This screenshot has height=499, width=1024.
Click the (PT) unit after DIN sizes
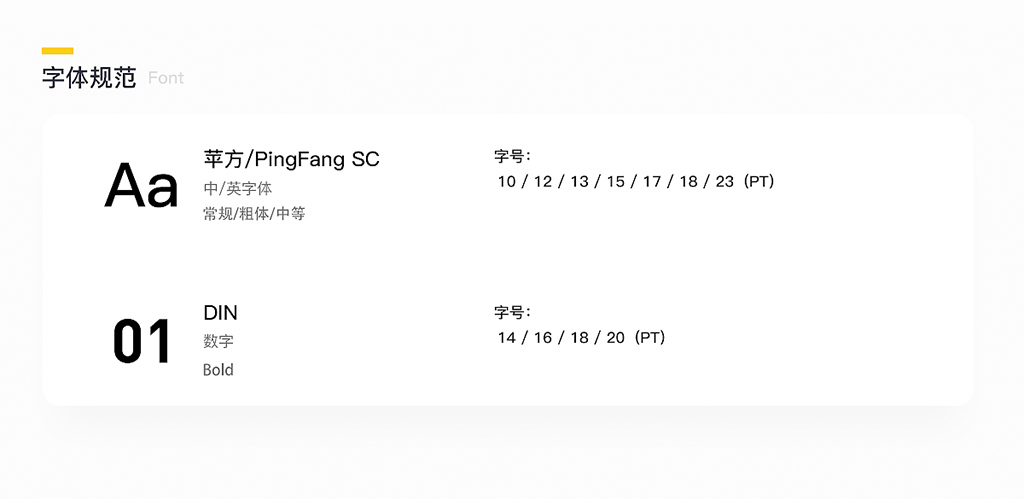pos(649,338)
